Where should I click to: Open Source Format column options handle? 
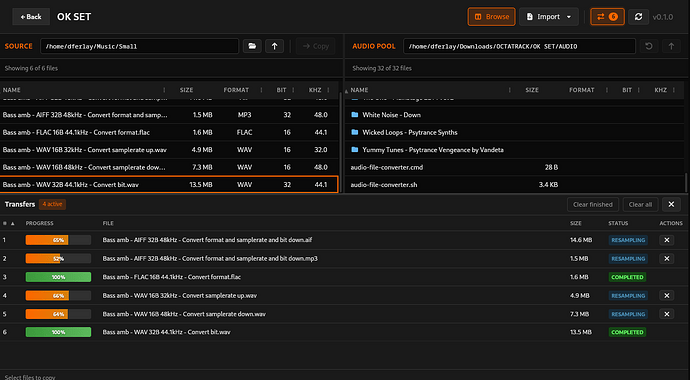(261, 90)
